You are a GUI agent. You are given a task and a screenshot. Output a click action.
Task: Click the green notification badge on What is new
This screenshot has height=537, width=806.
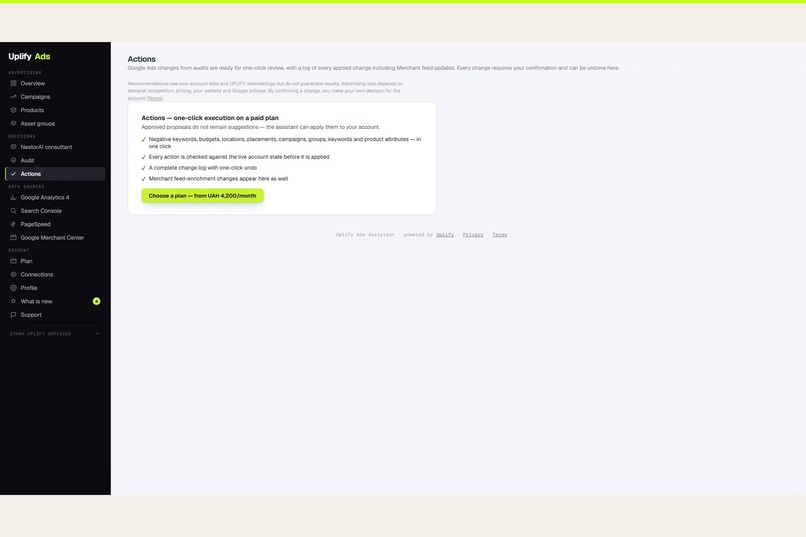tap(96, 301)
